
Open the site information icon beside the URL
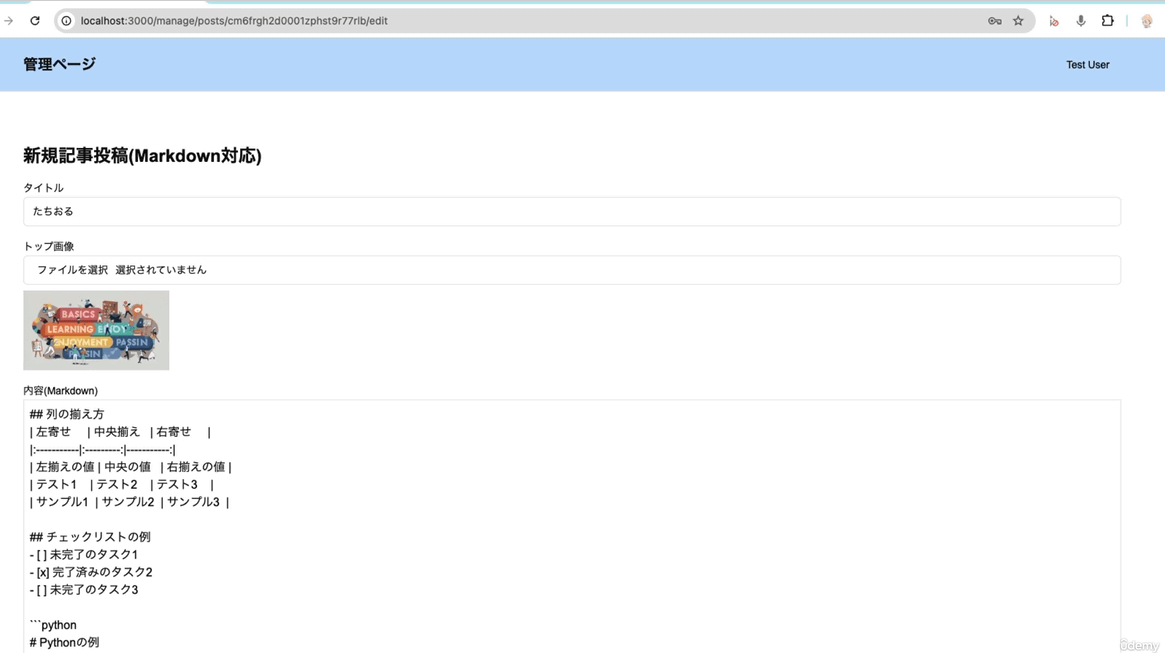click(67, 21)
